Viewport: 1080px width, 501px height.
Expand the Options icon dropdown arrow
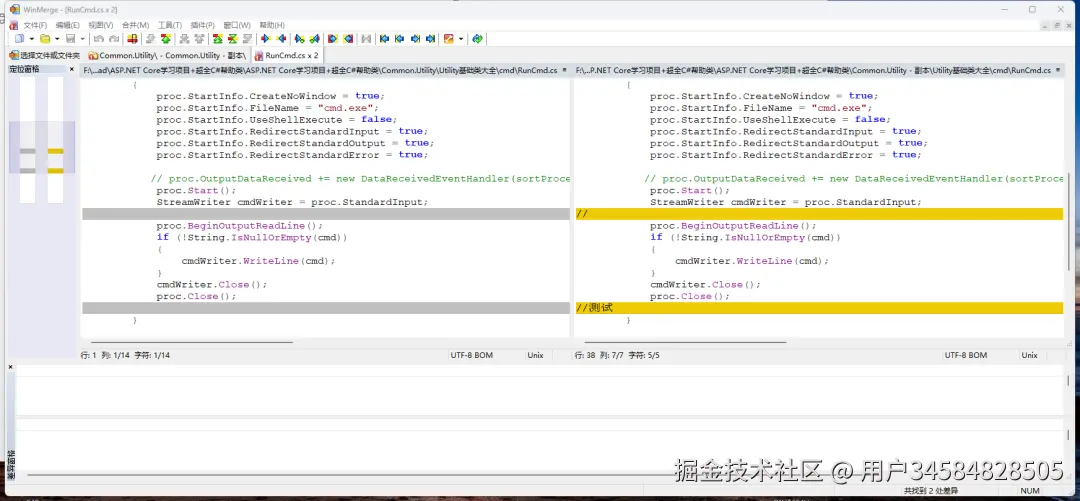coord(461,39)
